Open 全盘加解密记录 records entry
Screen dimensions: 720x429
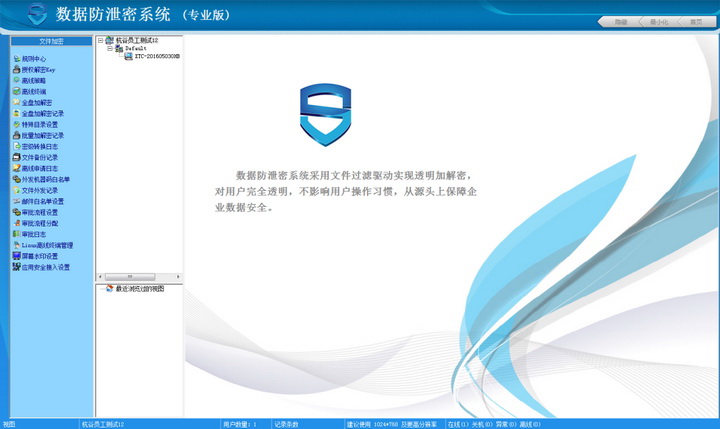point(39,113)
